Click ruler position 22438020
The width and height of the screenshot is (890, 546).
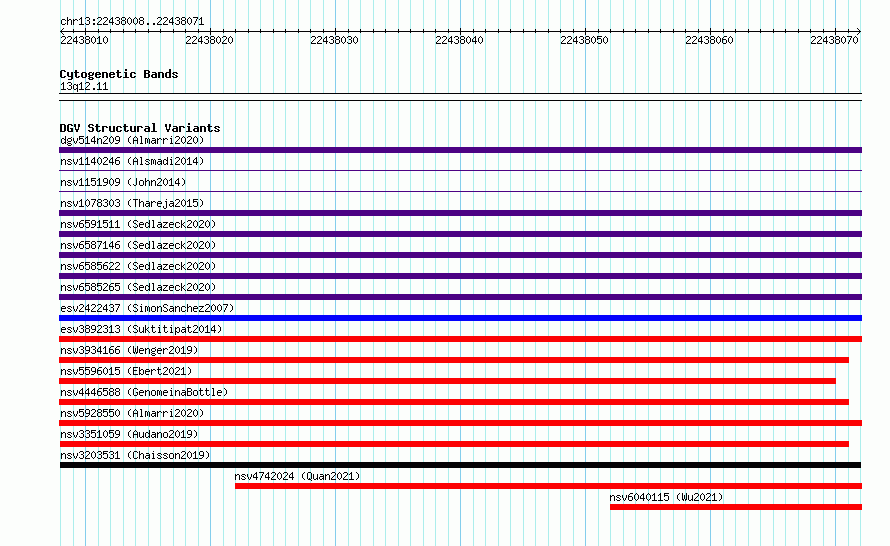209,40
